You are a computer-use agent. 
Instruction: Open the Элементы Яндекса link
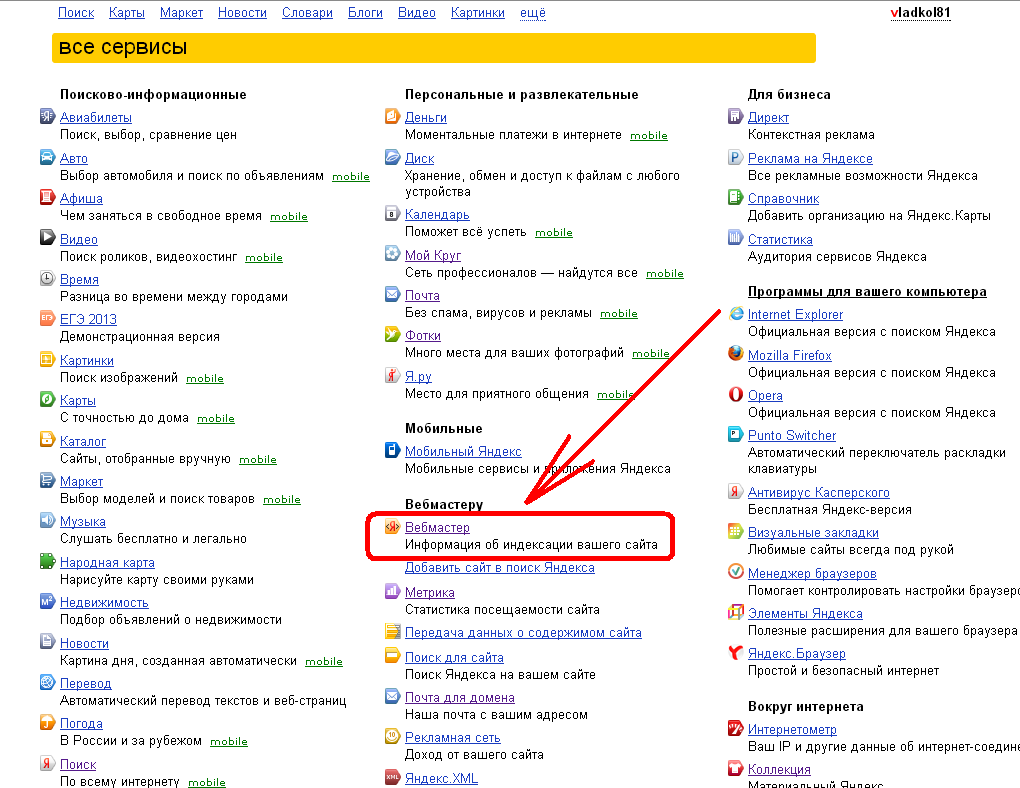[x=805, y=613]
